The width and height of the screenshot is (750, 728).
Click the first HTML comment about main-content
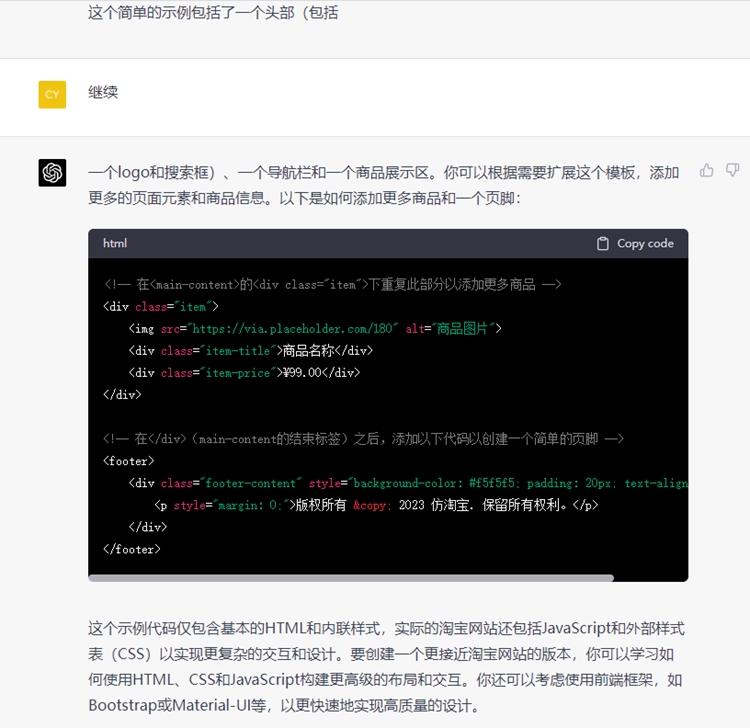pyautogui.click(x=332, y=285)
